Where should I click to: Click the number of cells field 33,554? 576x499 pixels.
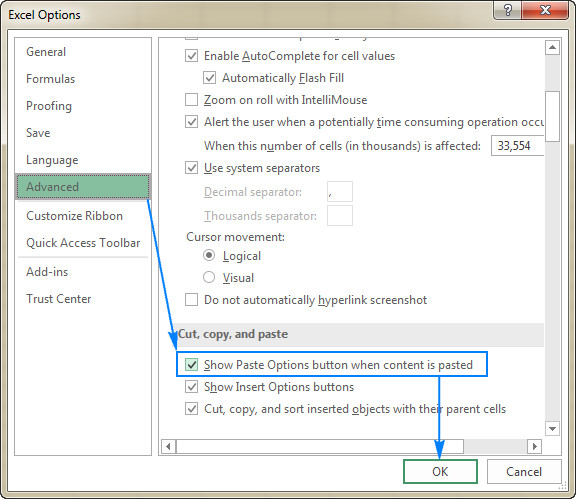[517, 146]
